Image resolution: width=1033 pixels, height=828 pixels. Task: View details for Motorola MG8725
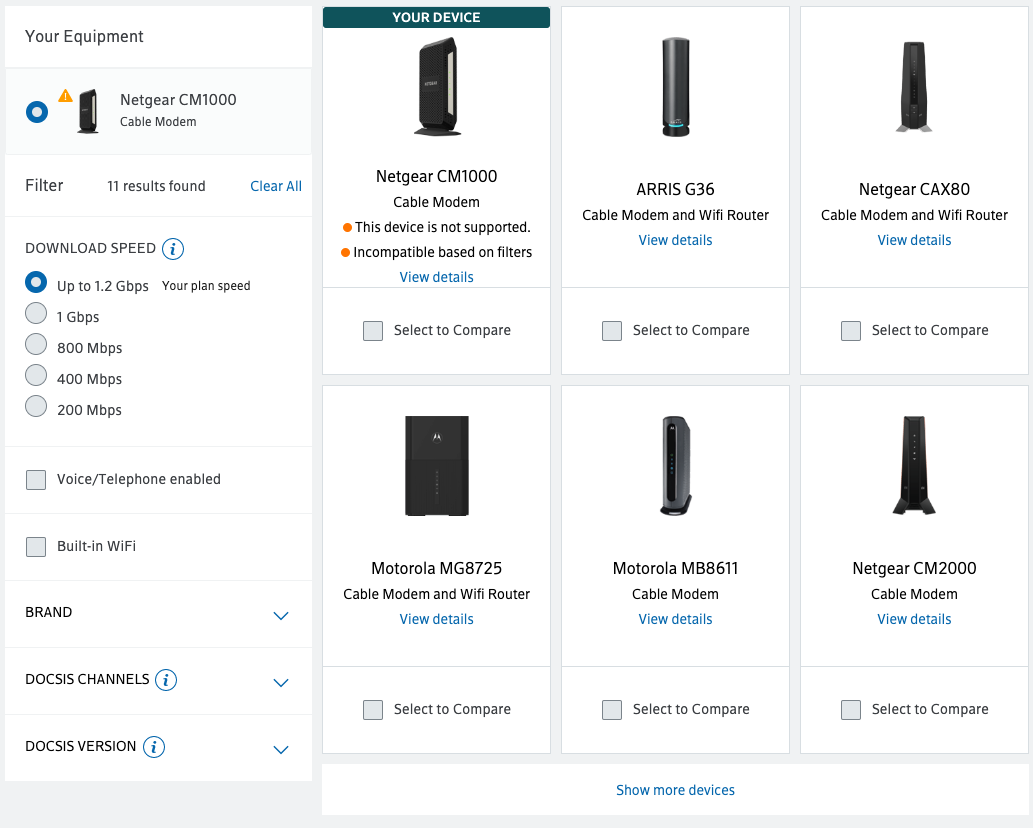(x=436, y=619)
